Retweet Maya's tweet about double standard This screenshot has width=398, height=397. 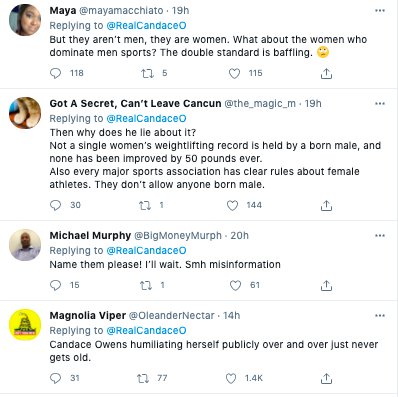(147, 73)
